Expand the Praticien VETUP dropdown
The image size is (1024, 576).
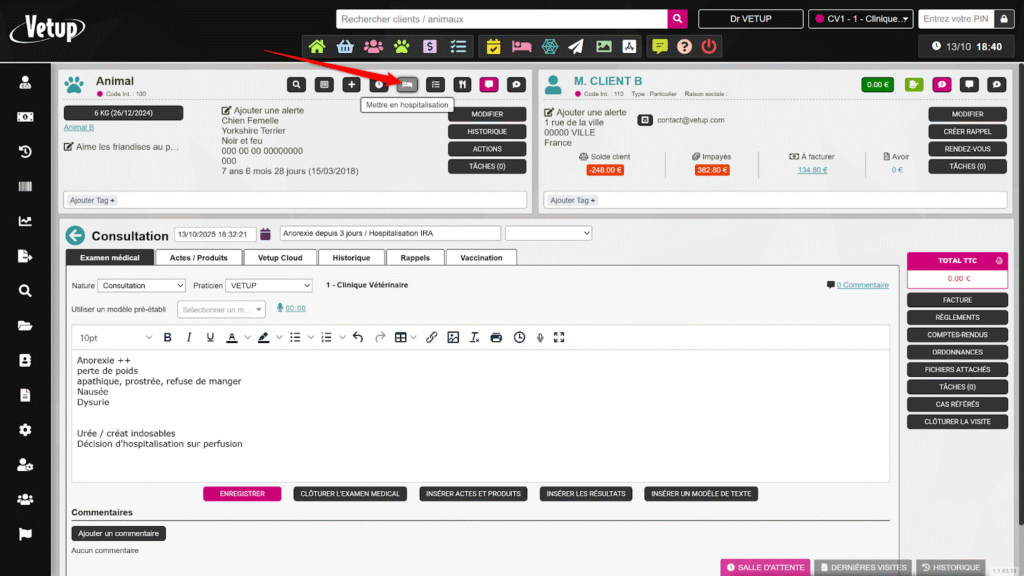[x=268, y=285]
